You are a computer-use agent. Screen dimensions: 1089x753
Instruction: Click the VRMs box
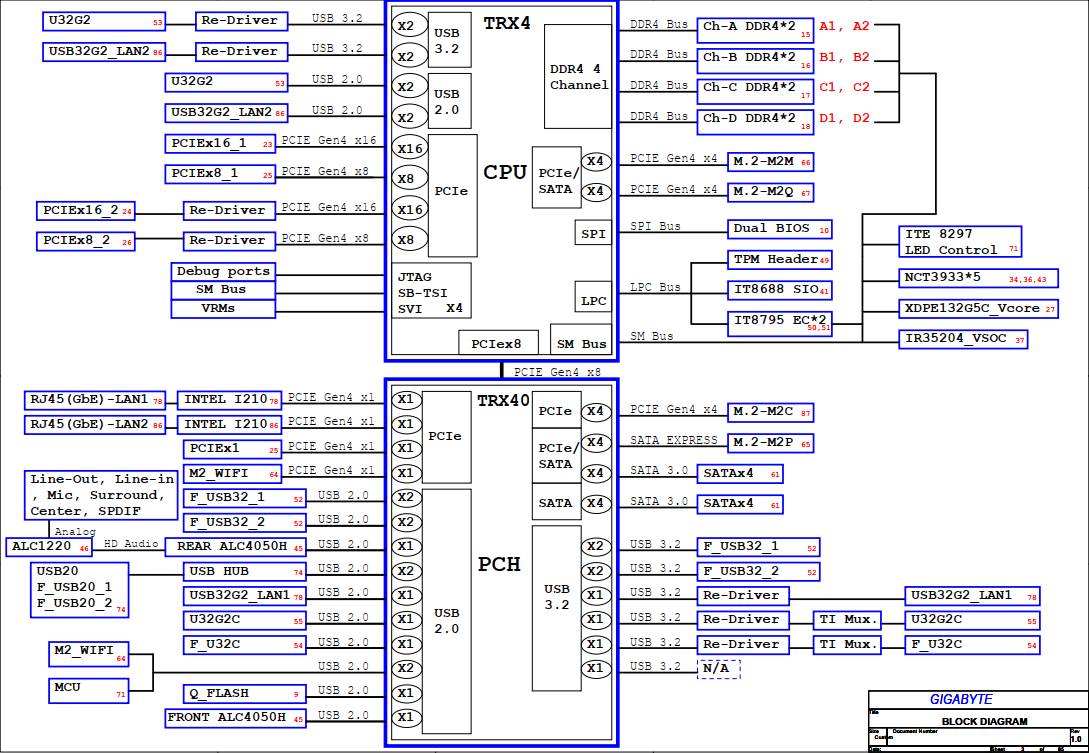tap(223, 309)
